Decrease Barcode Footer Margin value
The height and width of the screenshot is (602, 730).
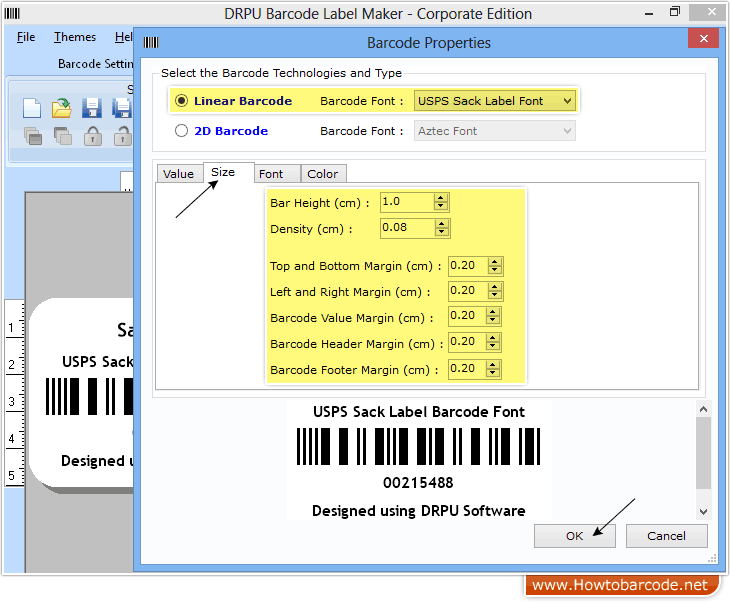click(x=493, y=374)
